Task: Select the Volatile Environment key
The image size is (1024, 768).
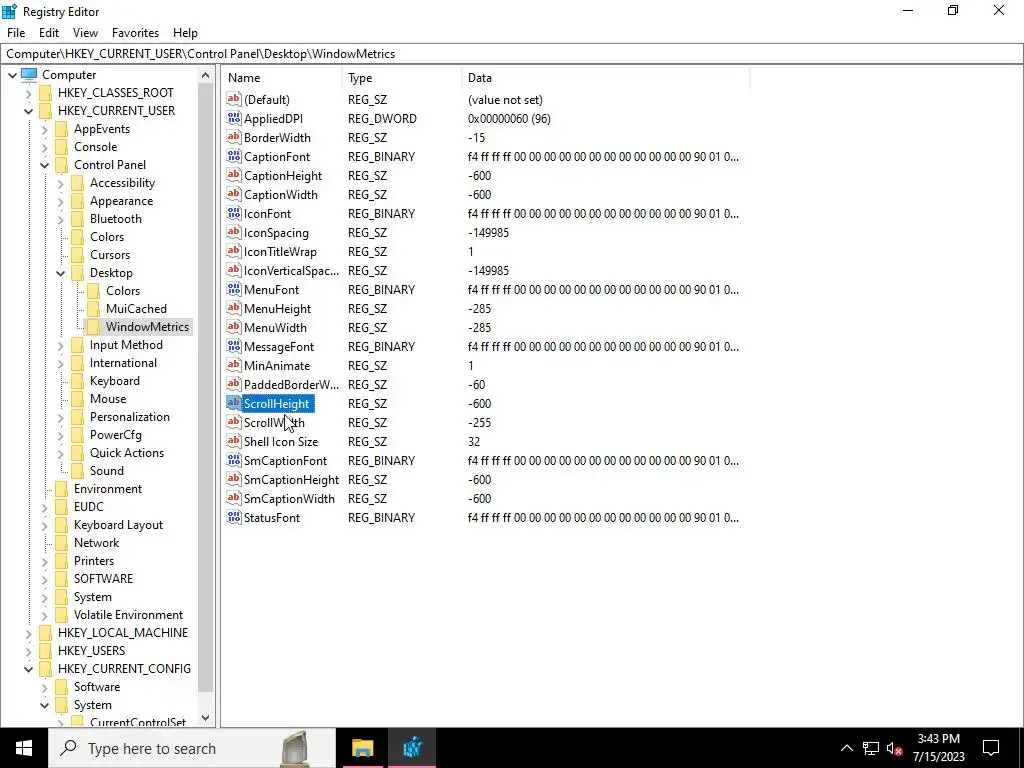Action: click(128, 615)
